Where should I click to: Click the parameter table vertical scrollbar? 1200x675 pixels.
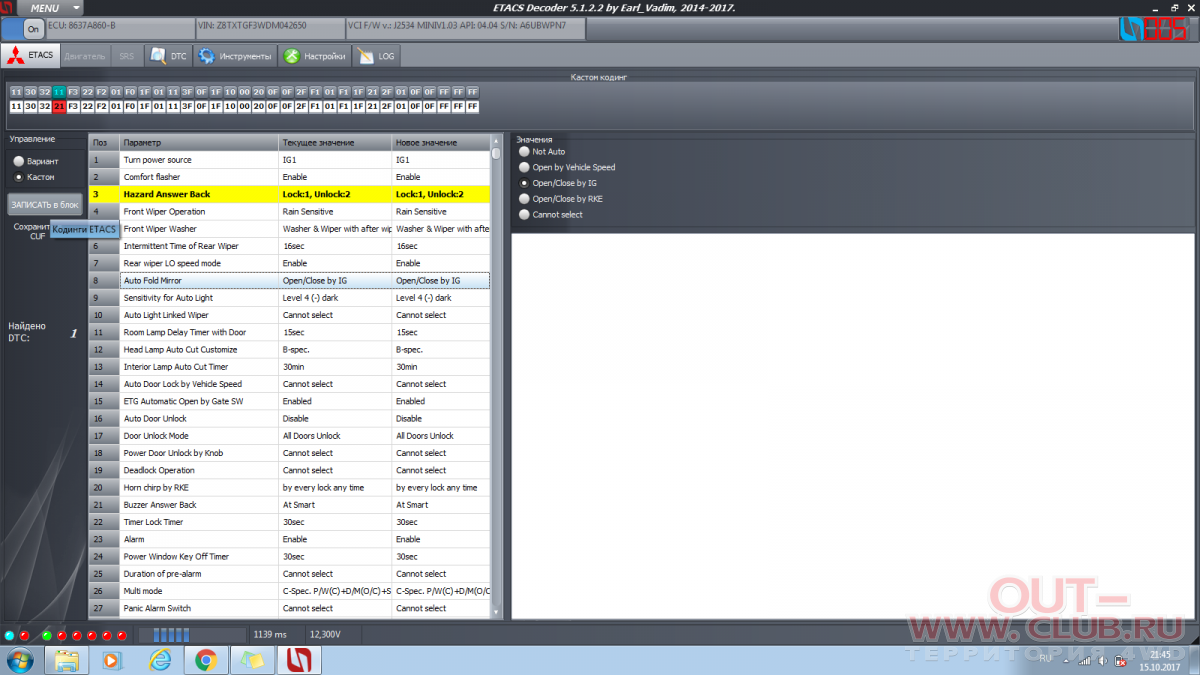point(497,378)
